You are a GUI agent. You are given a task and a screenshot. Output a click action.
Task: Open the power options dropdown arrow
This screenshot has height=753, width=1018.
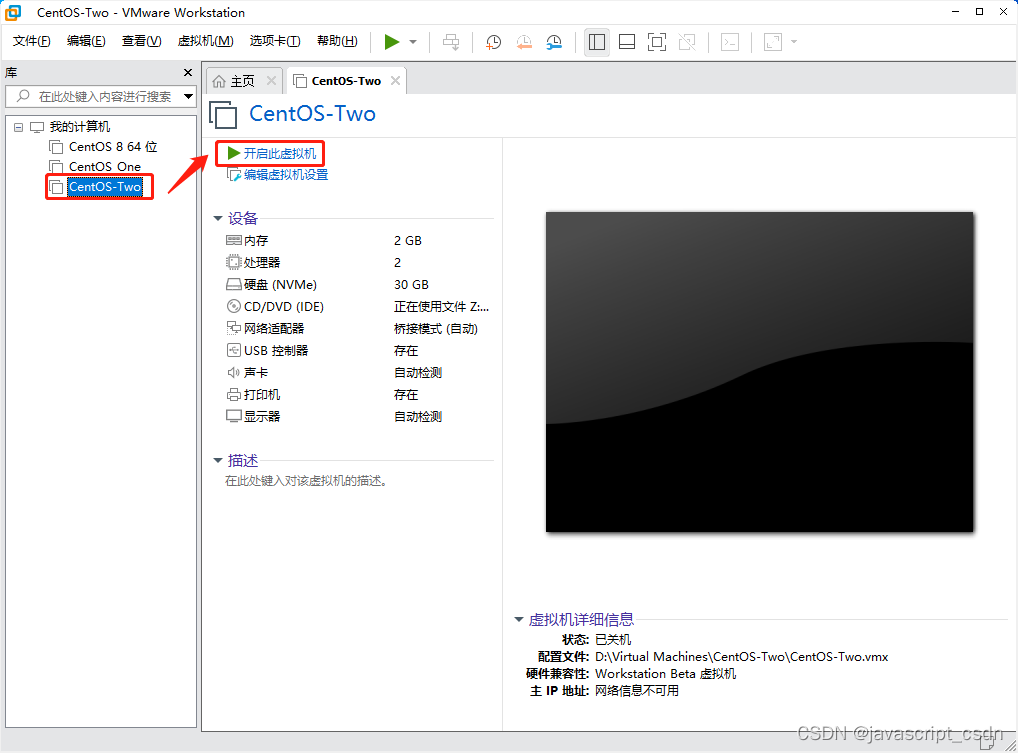pos(413,42)
